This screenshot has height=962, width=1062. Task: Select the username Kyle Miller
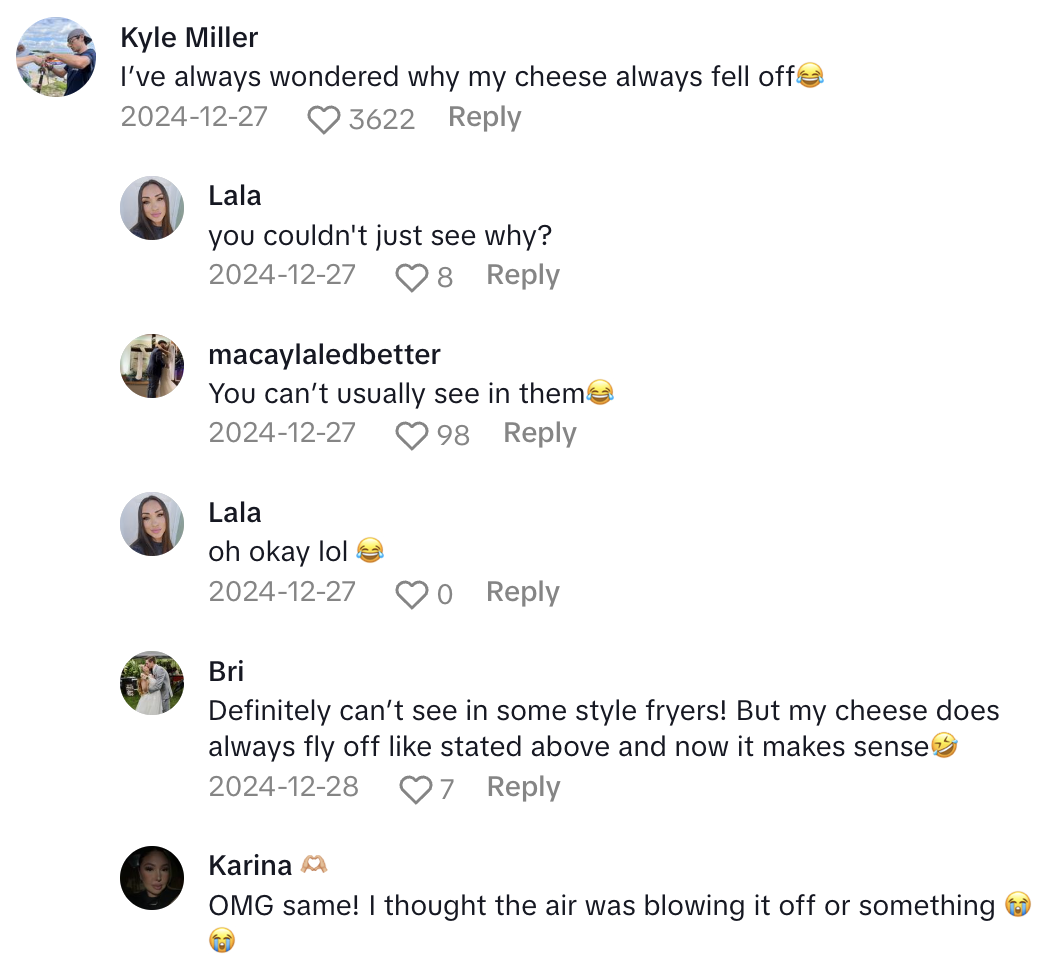tap(189, 37)
